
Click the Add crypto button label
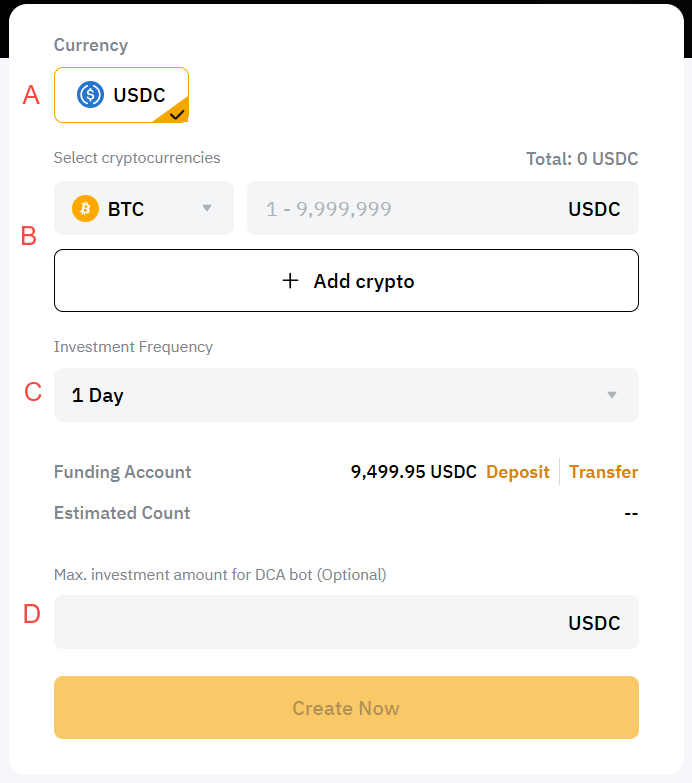(x=364, y=281)
